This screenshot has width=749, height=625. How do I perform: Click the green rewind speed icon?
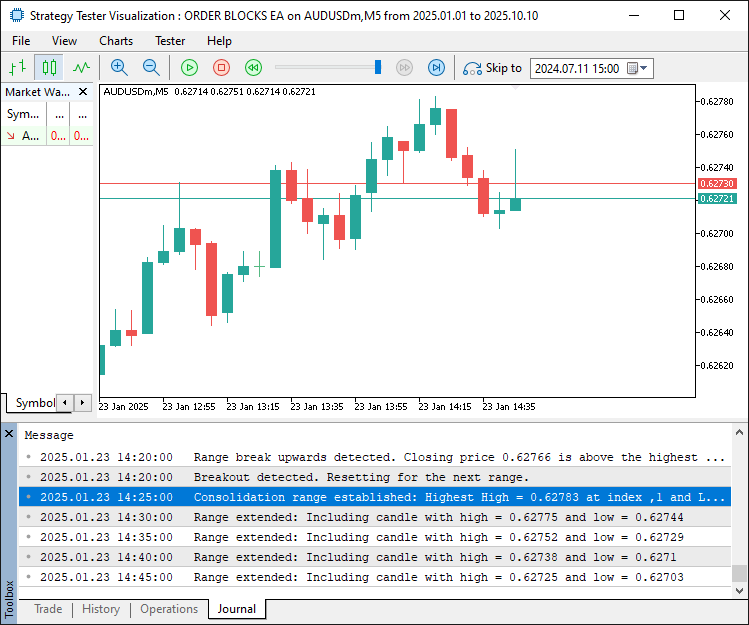tap(254, 68)
